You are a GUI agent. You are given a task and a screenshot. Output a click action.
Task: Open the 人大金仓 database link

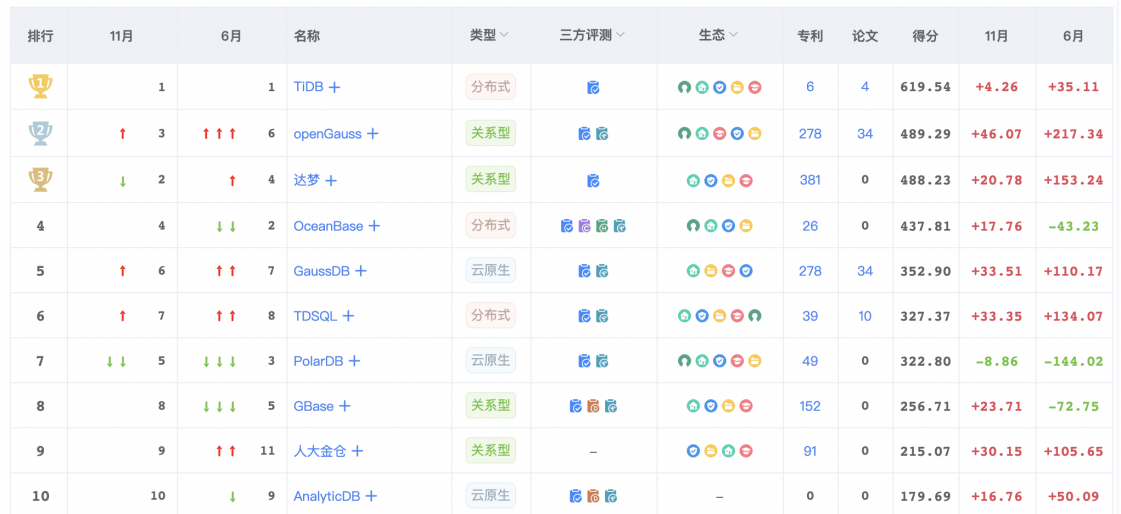pyautogui.click(x=320, y=451)
